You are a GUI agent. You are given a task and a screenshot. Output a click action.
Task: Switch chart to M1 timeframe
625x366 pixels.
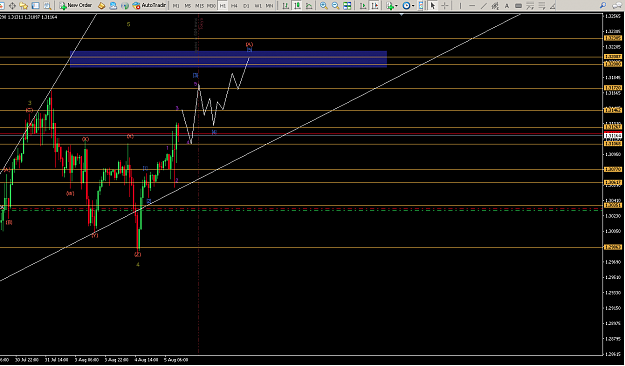click(176, 6)
